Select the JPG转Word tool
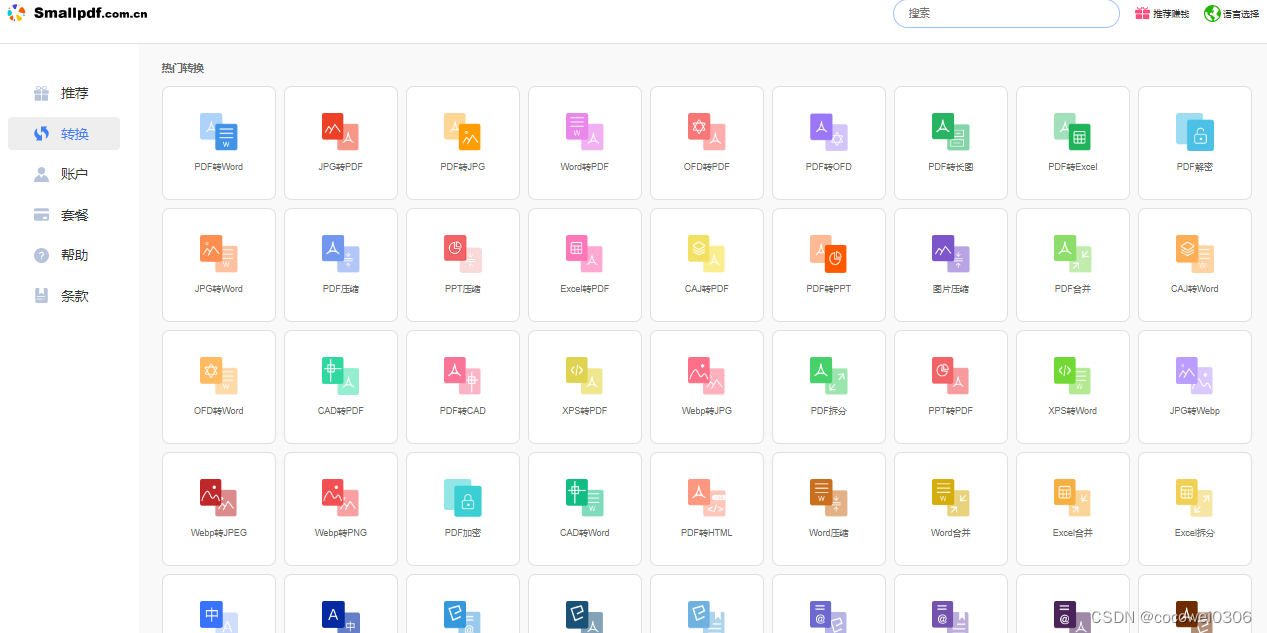This screenshot has width=1267, height=633. [x=218, y=265]
